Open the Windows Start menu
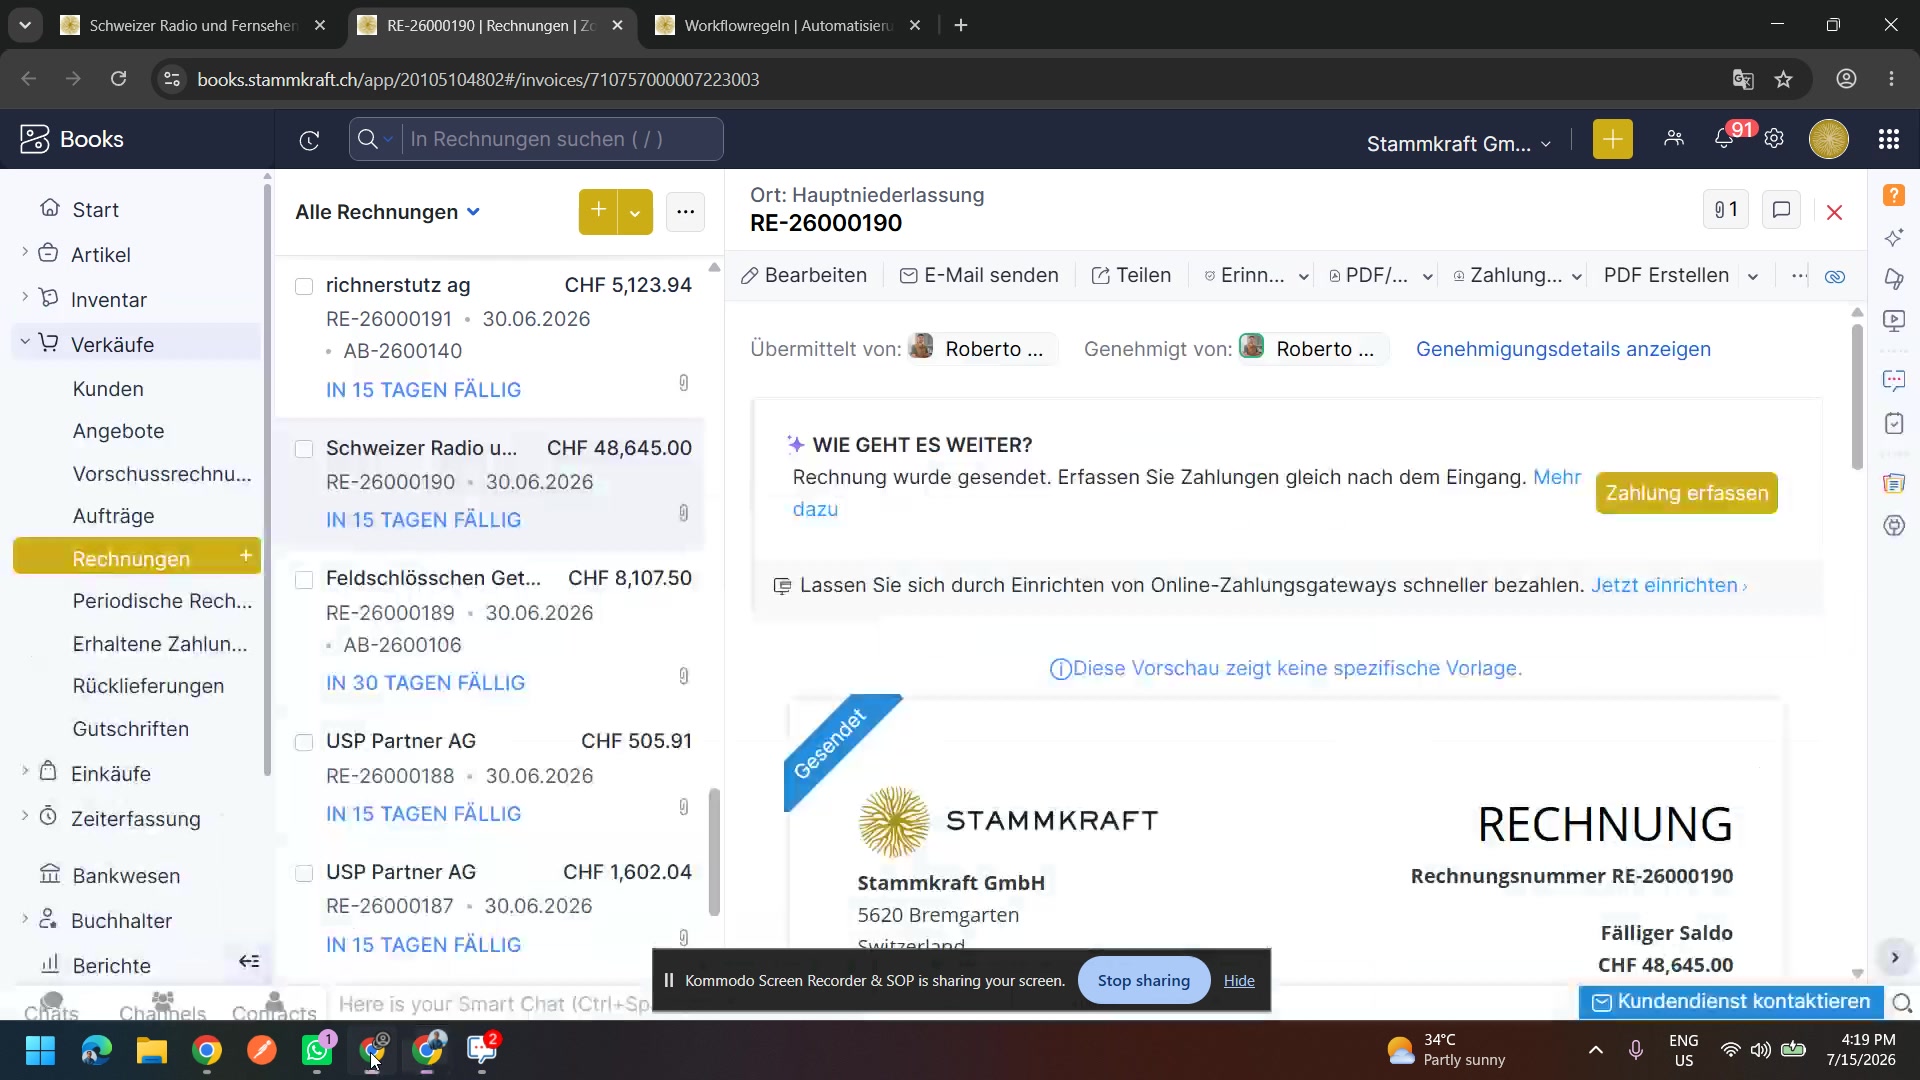 click(41, 1050)
